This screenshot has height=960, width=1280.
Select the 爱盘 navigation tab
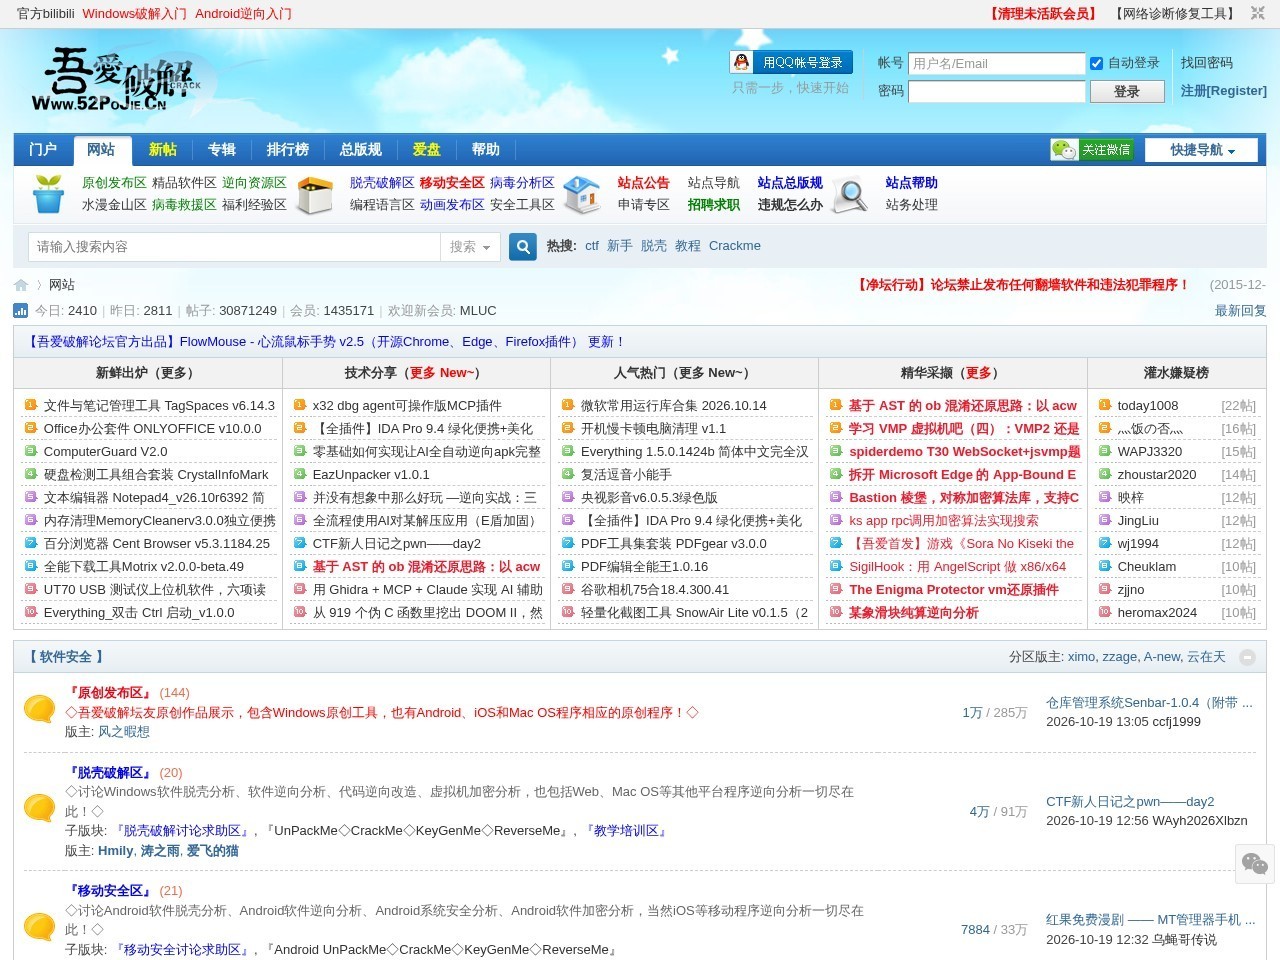pyautogui.click(x=426, y=149)
